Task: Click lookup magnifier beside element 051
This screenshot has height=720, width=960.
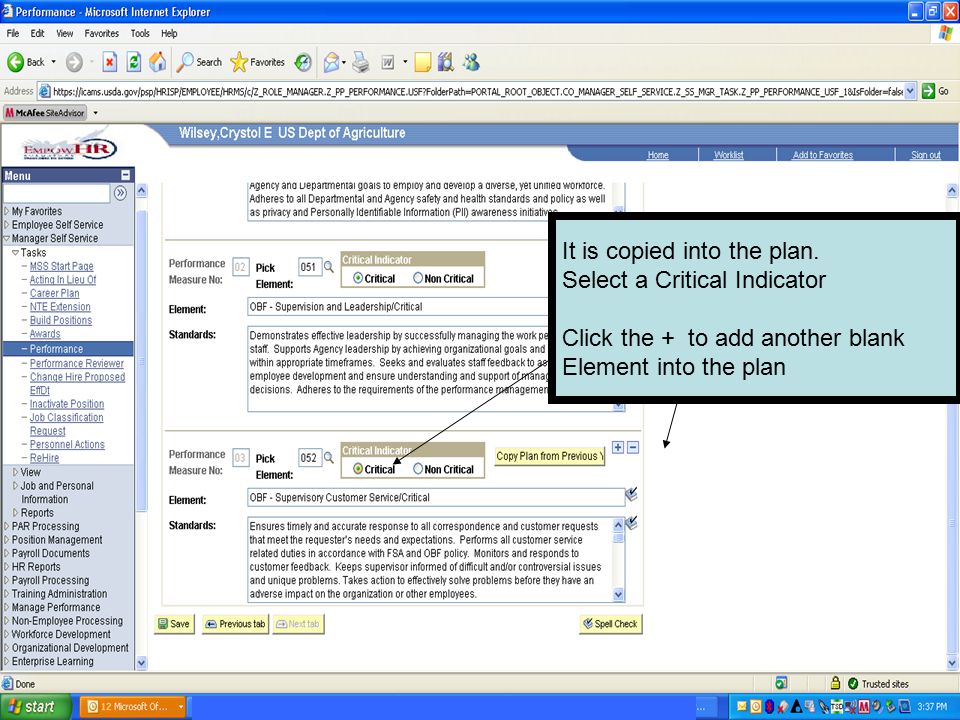Action: click(329, 267)
